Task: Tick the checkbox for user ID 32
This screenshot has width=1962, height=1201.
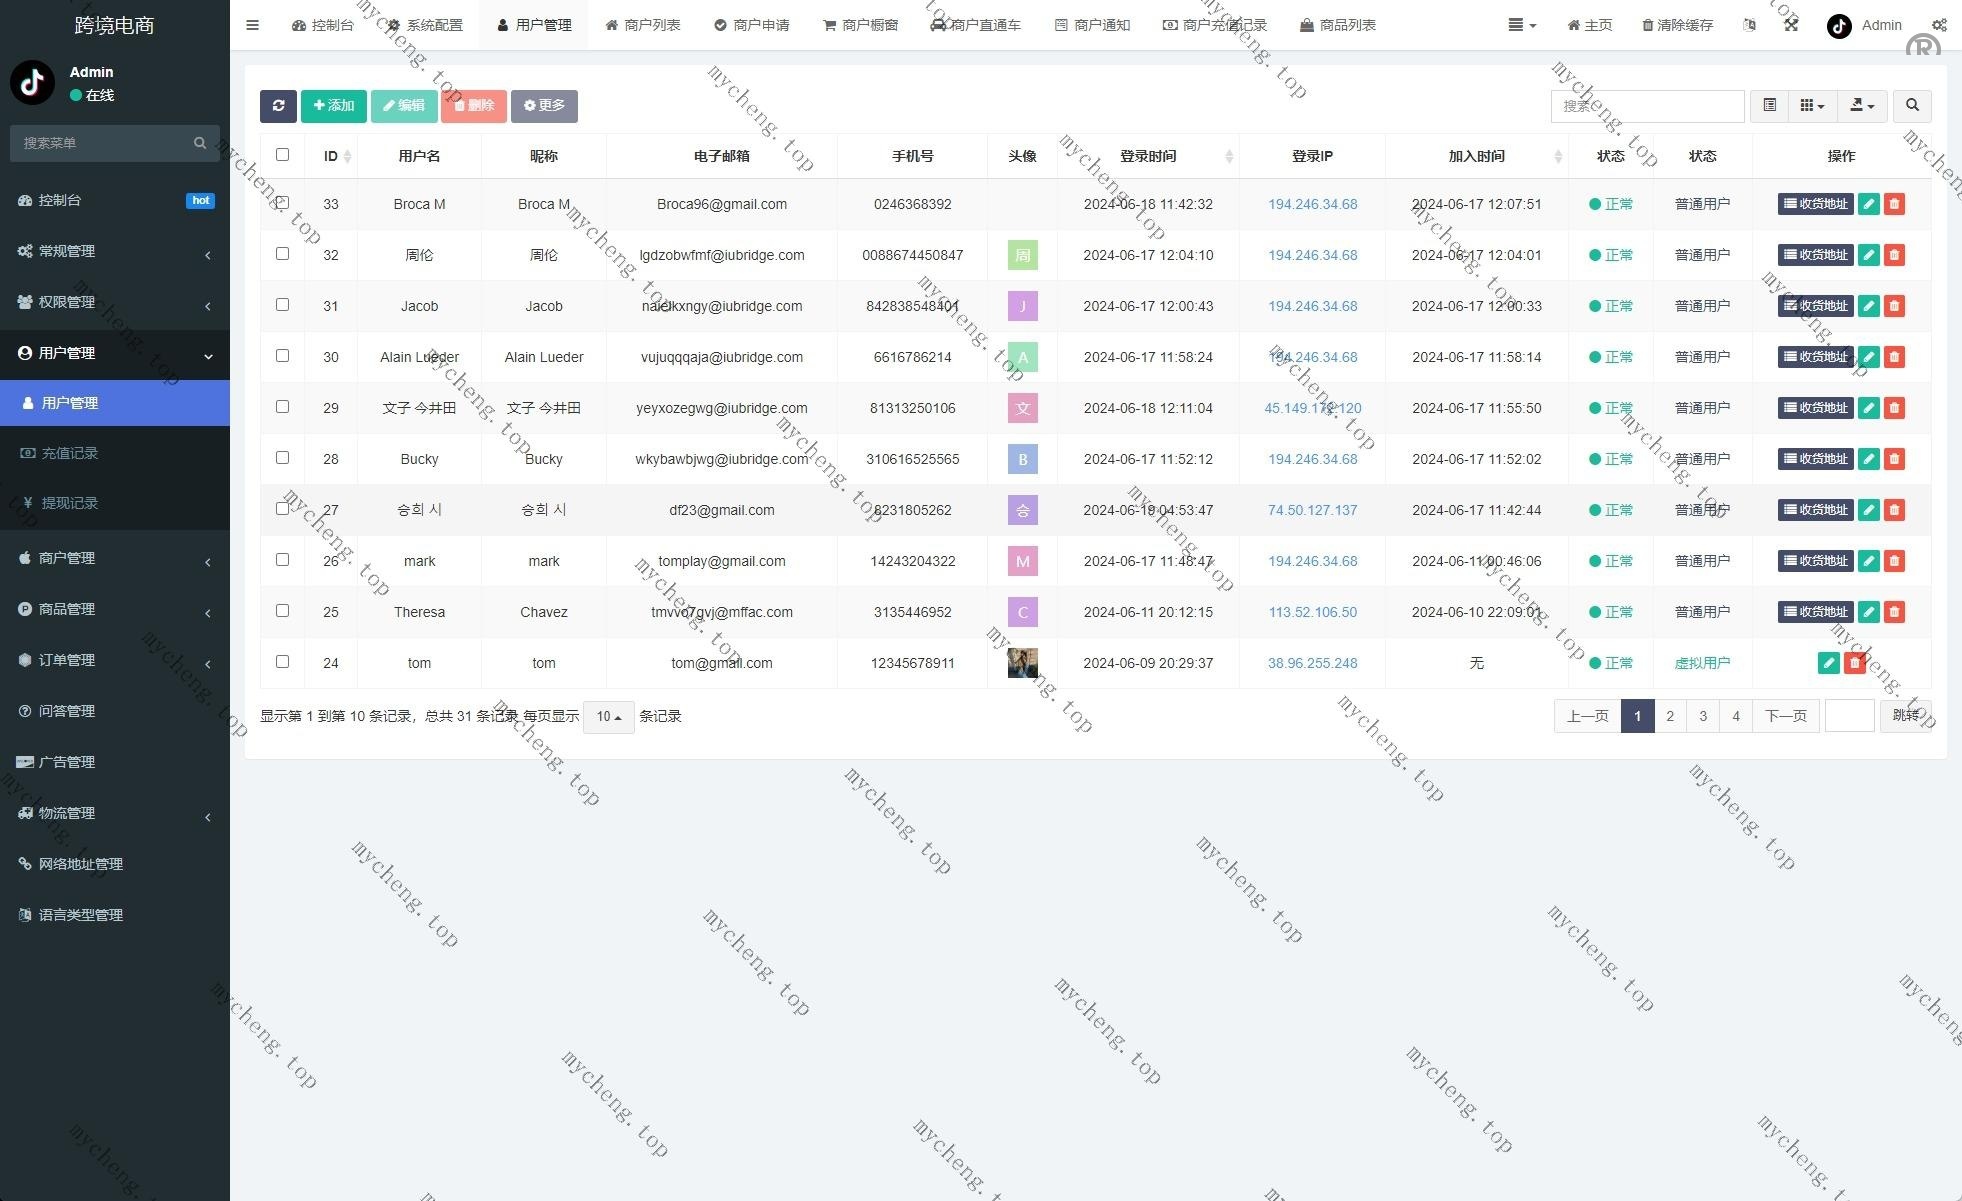Action: (282, 254)
